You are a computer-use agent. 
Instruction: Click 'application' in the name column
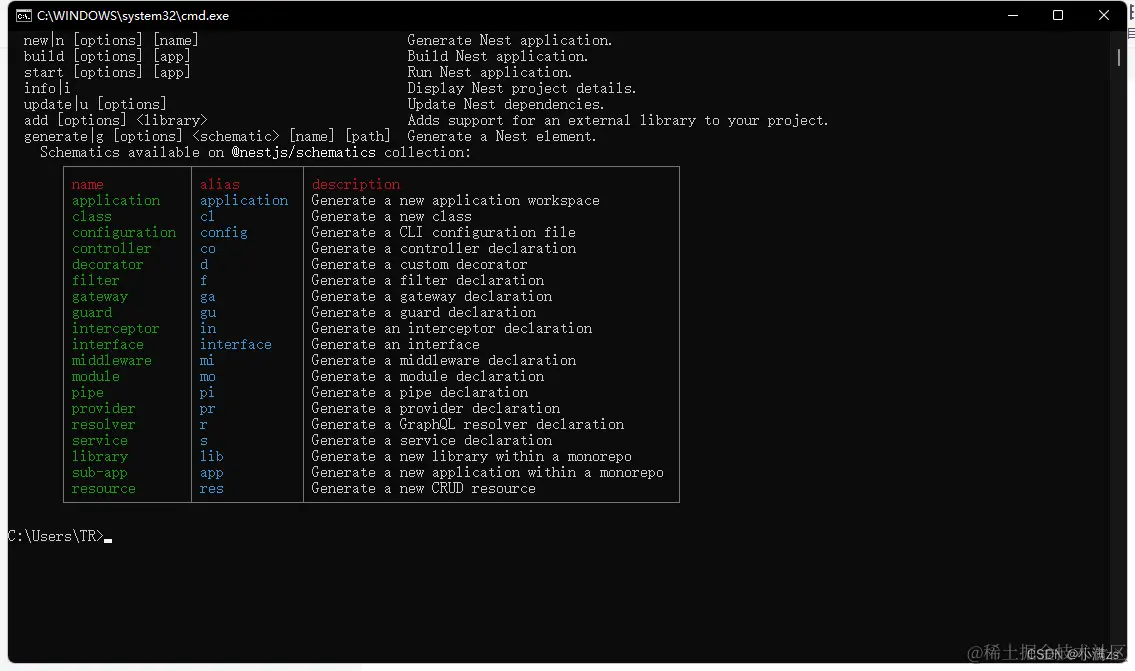[116, 201]
